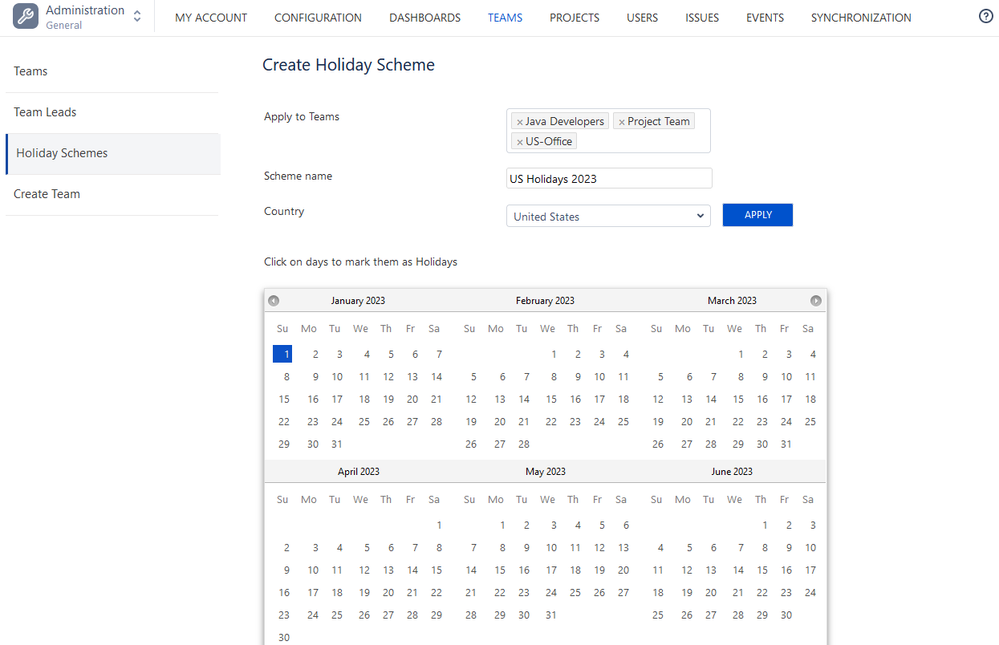Click the 'Click on days' instruction text
Image resolution: width=999 pixels, height=645 pixels.
[361, 262]
